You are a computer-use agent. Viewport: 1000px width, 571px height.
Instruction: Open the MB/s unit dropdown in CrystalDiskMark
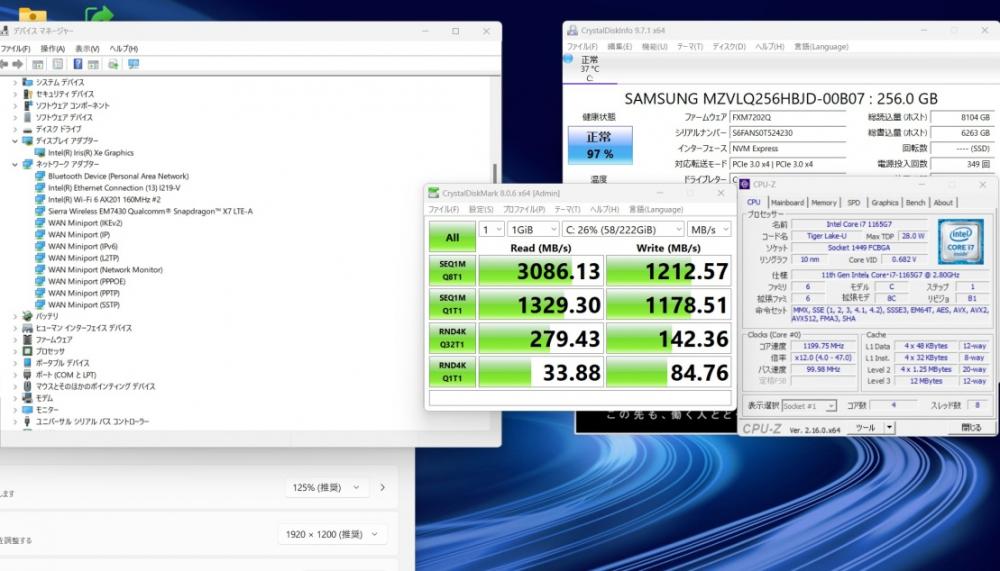tap(709, 230)
